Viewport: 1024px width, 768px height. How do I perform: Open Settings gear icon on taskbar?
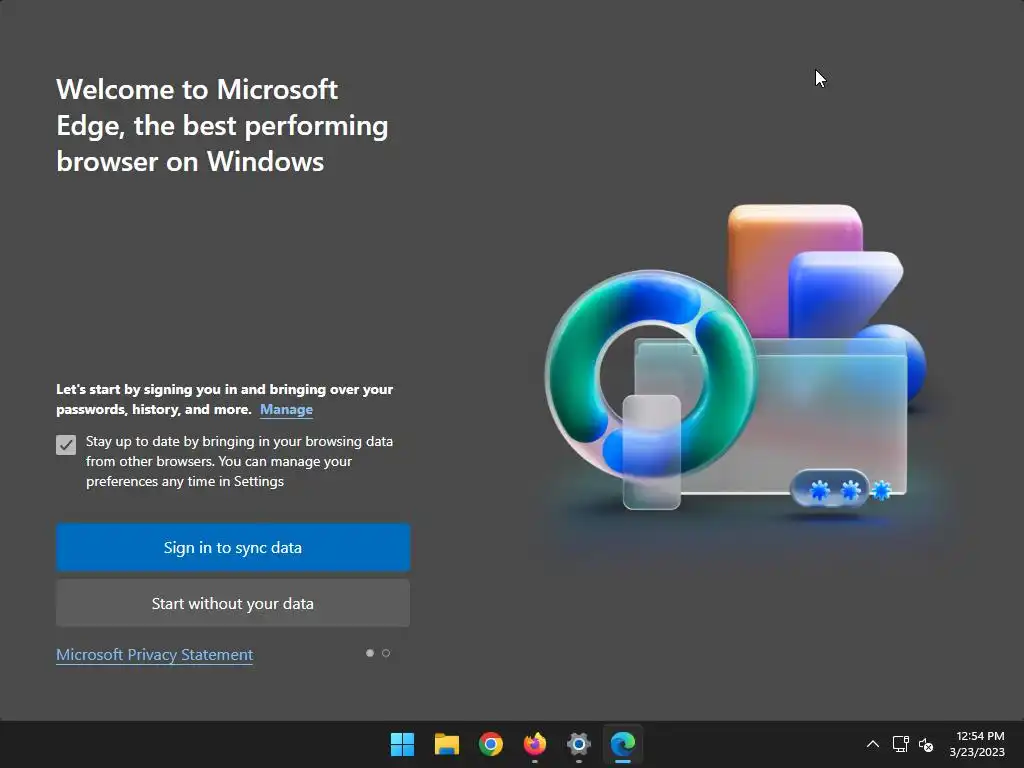point(579,744)
